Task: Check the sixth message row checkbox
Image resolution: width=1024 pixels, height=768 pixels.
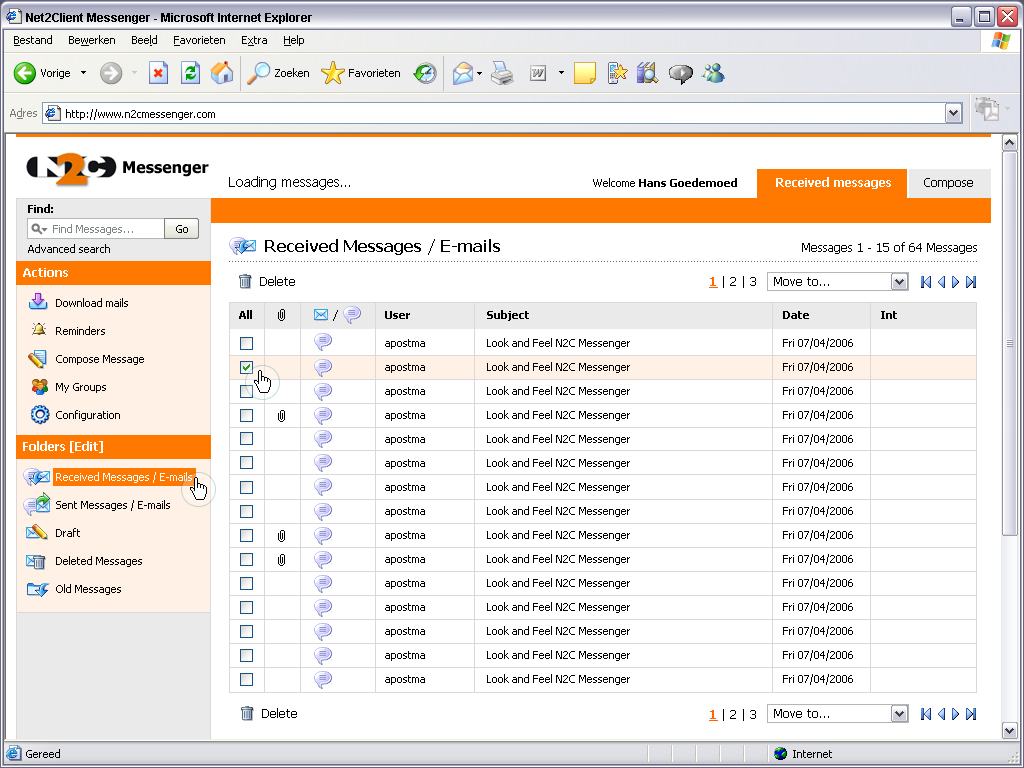Action: pos(246,463)
